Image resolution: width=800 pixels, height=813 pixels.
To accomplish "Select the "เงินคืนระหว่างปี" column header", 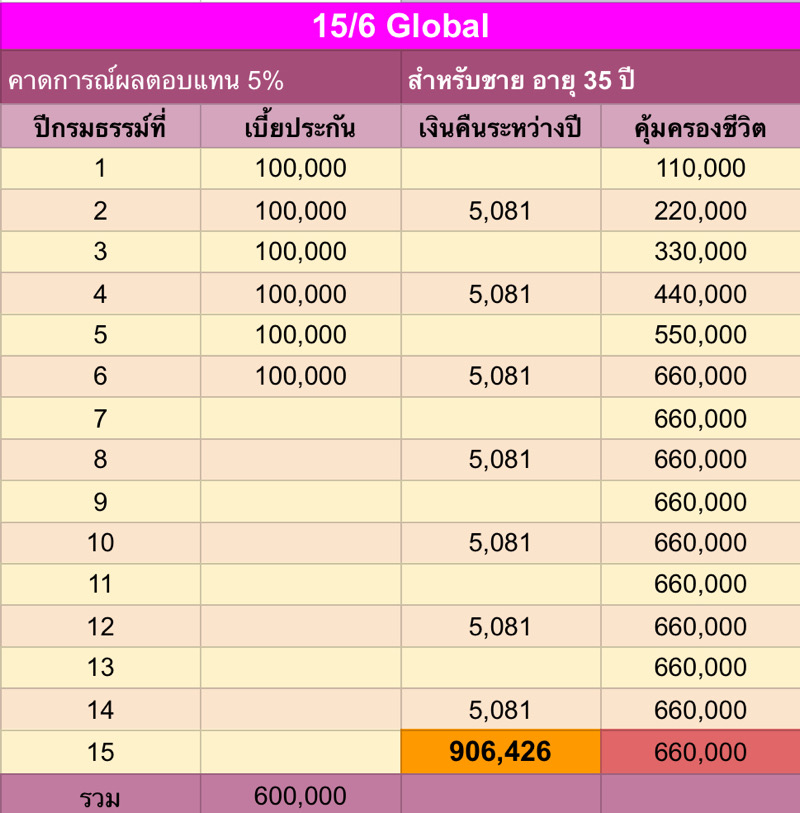I will (500, 128).
